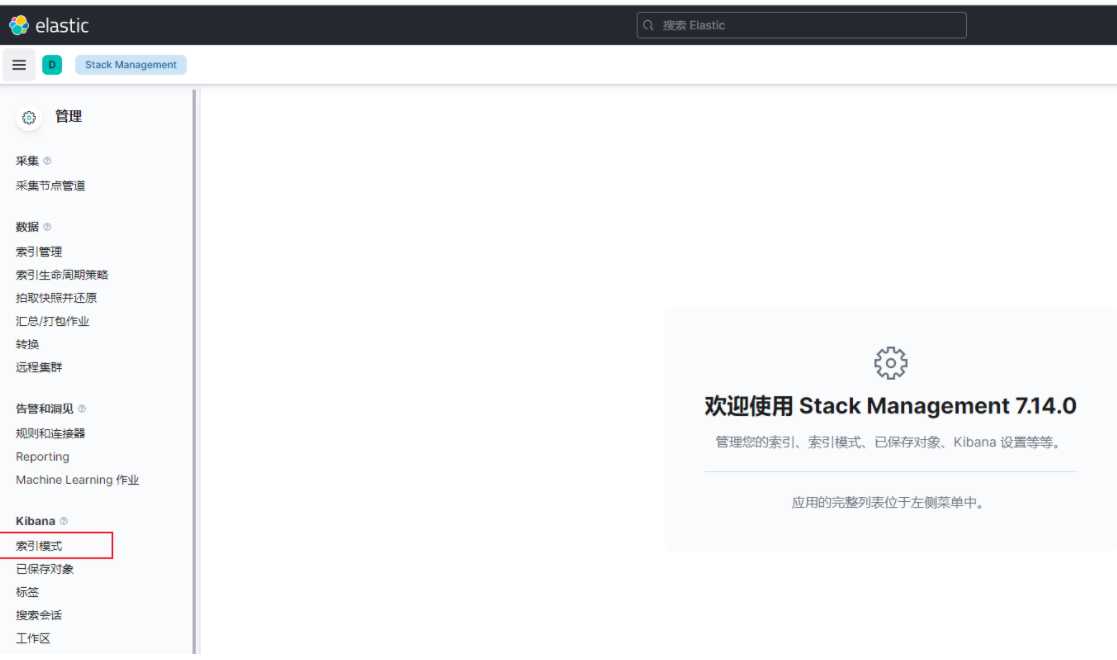Open the hamburger navigation menu
Screen dimensions: 1117x660
tap(19, 65)
